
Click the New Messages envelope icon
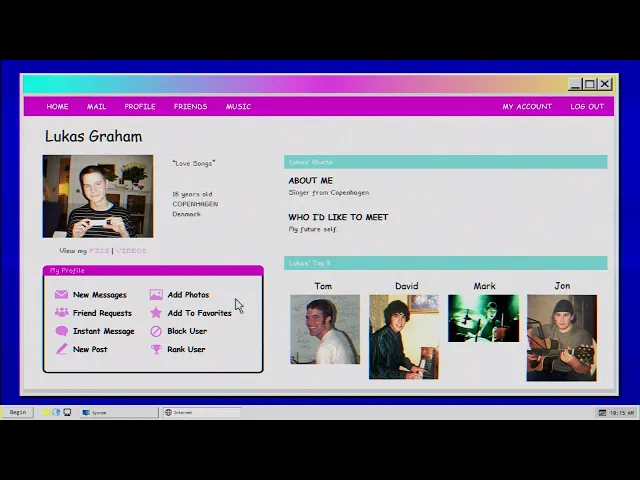click(61, 294)
